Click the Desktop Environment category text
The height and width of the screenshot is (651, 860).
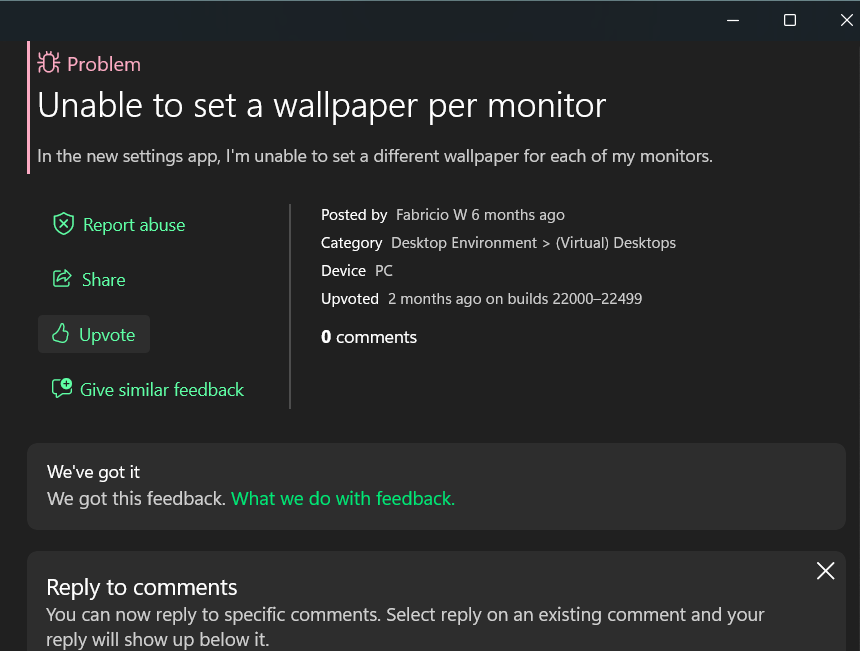(x=464, y=242)
